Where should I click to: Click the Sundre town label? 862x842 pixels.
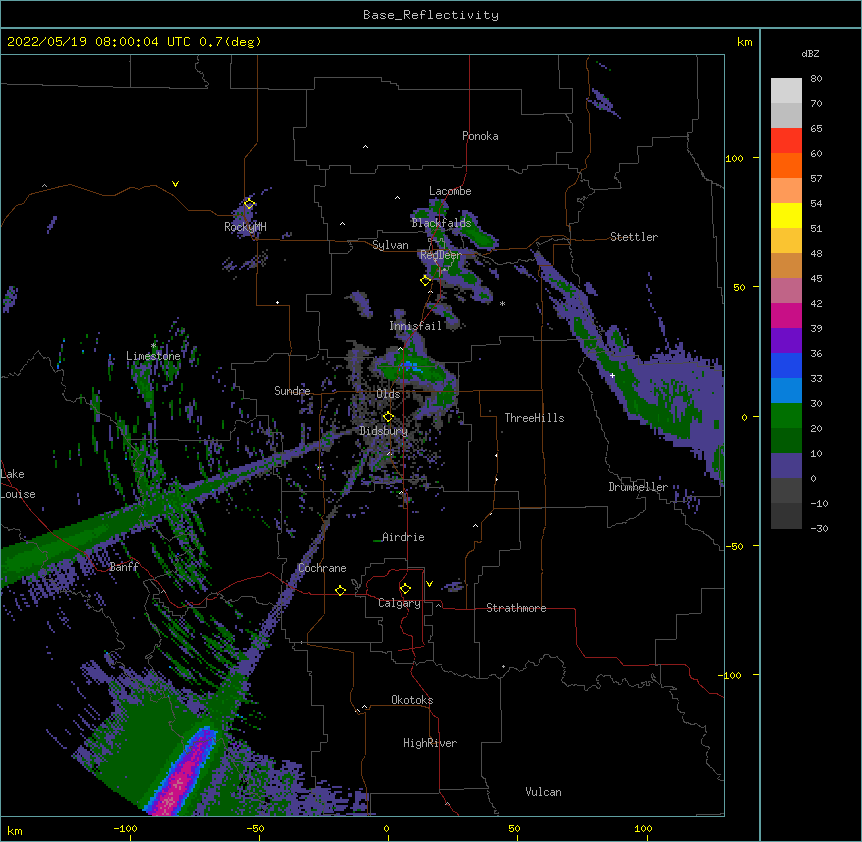(292, 391)
